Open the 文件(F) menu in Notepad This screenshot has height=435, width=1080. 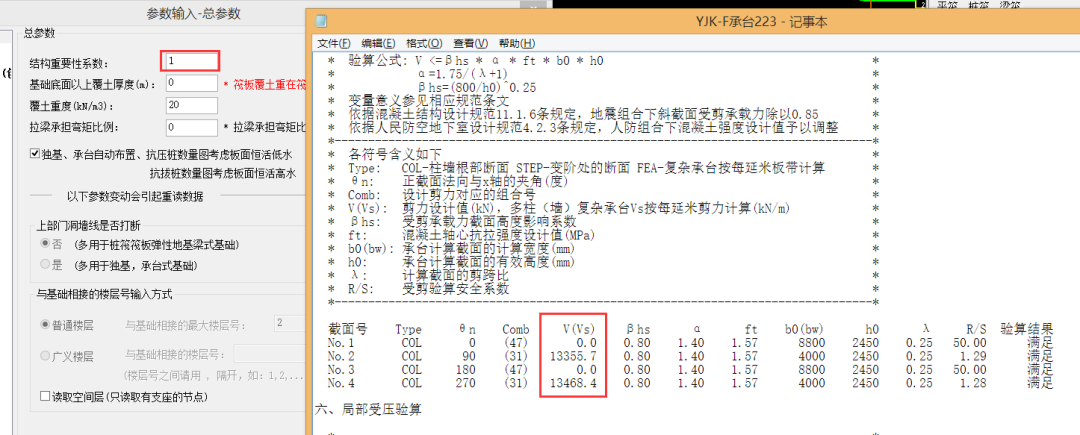tap(334, 43)
